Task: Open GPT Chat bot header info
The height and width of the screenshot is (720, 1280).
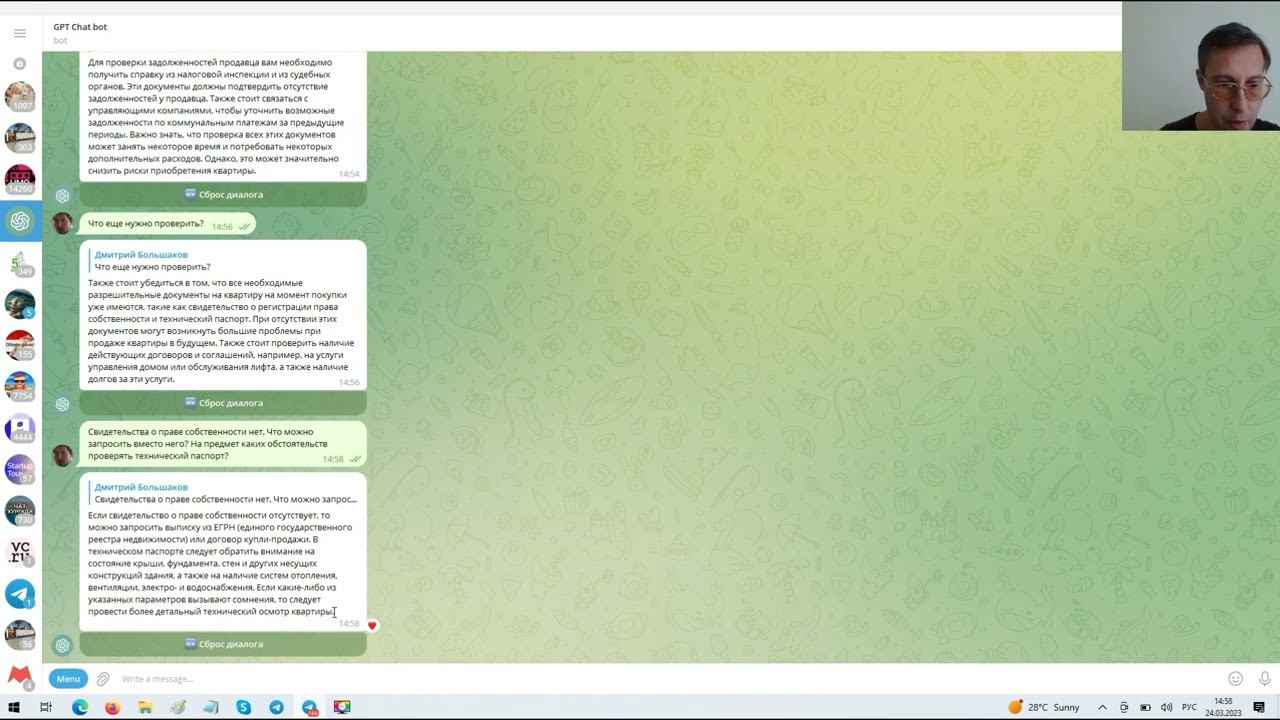Action: (80, 33)
